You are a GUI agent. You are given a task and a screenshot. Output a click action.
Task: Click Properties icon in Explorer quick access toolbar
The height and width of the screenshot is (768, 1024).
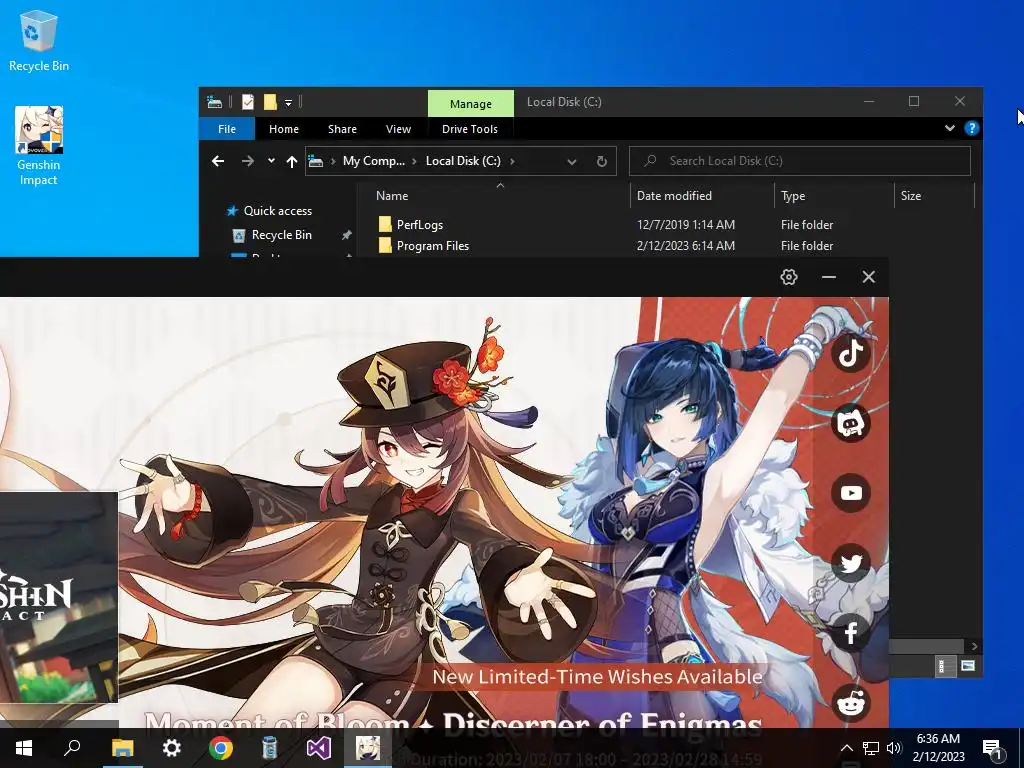click(x=248, y=102)
